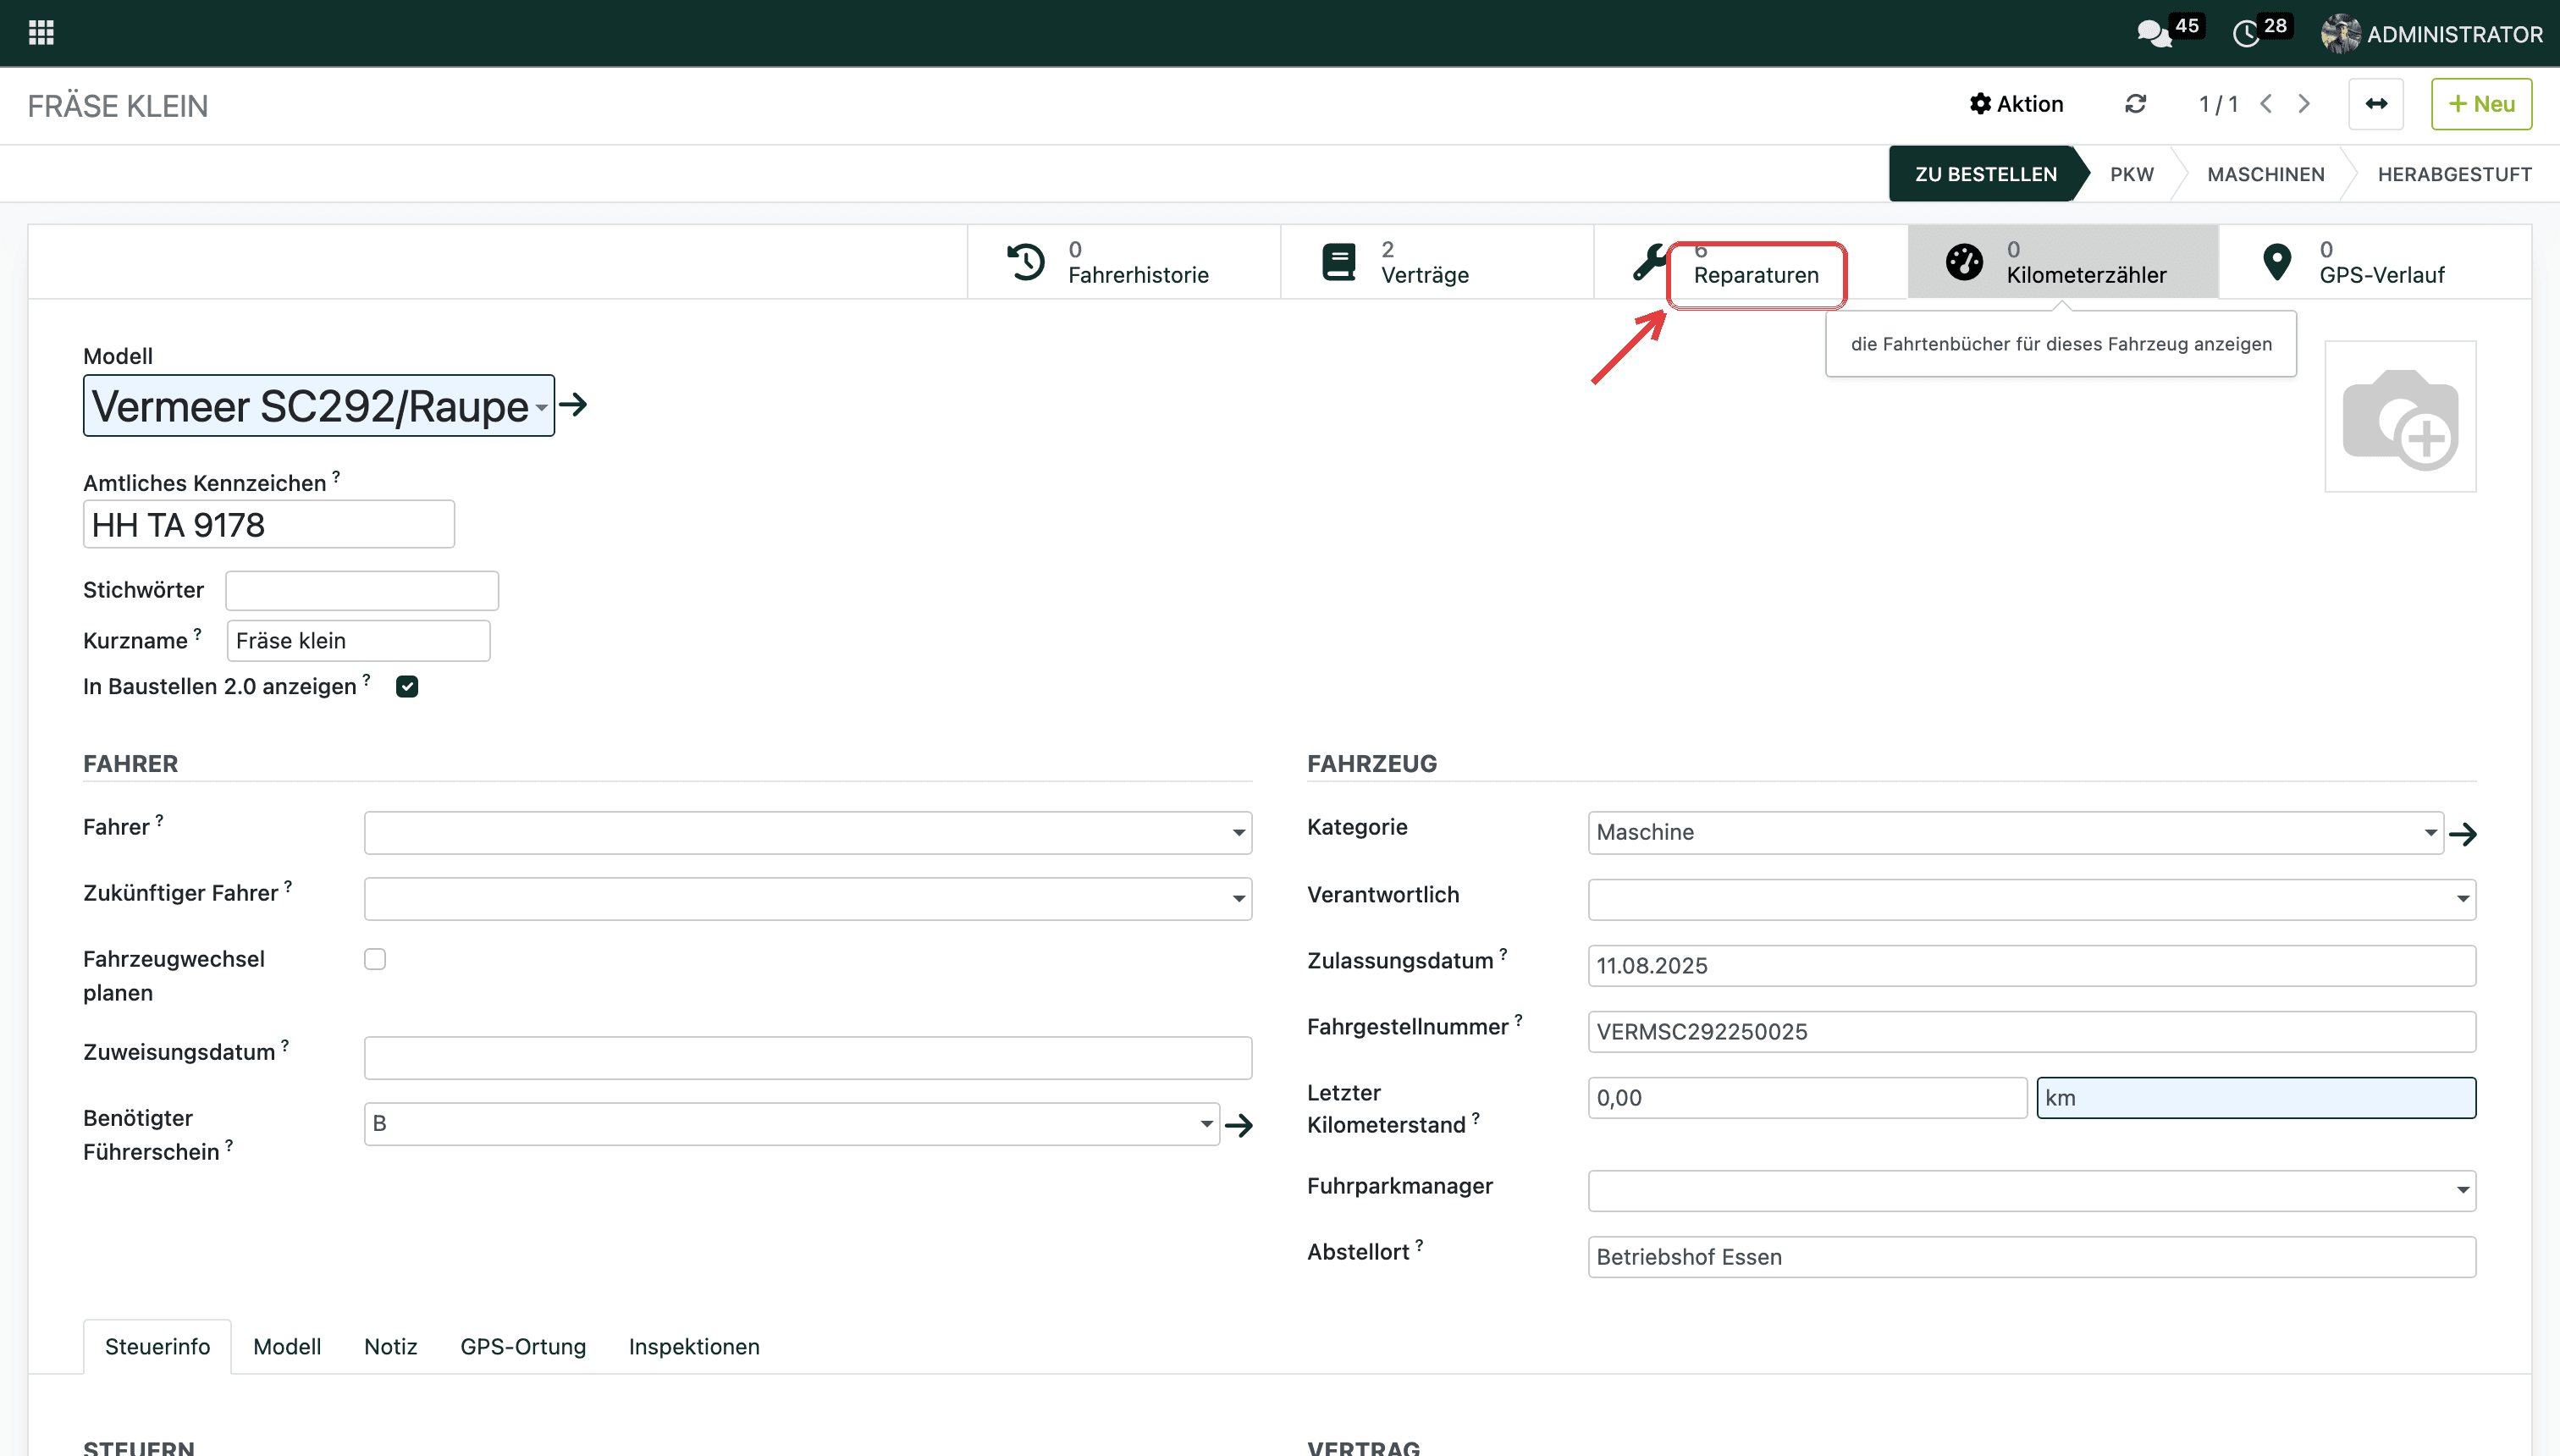Open the activities clock icon with 28
This screenshot has height=1456, width=2560.
point(2246,34)
